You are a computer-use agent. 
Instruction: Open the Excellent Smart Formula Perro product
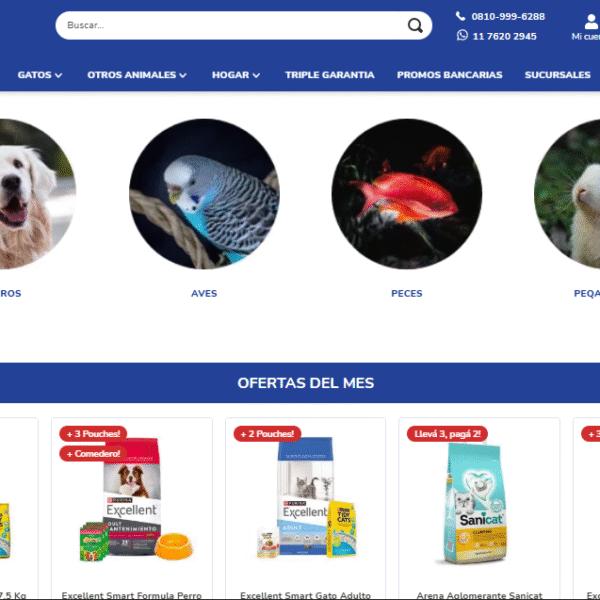tap(132, 509)
